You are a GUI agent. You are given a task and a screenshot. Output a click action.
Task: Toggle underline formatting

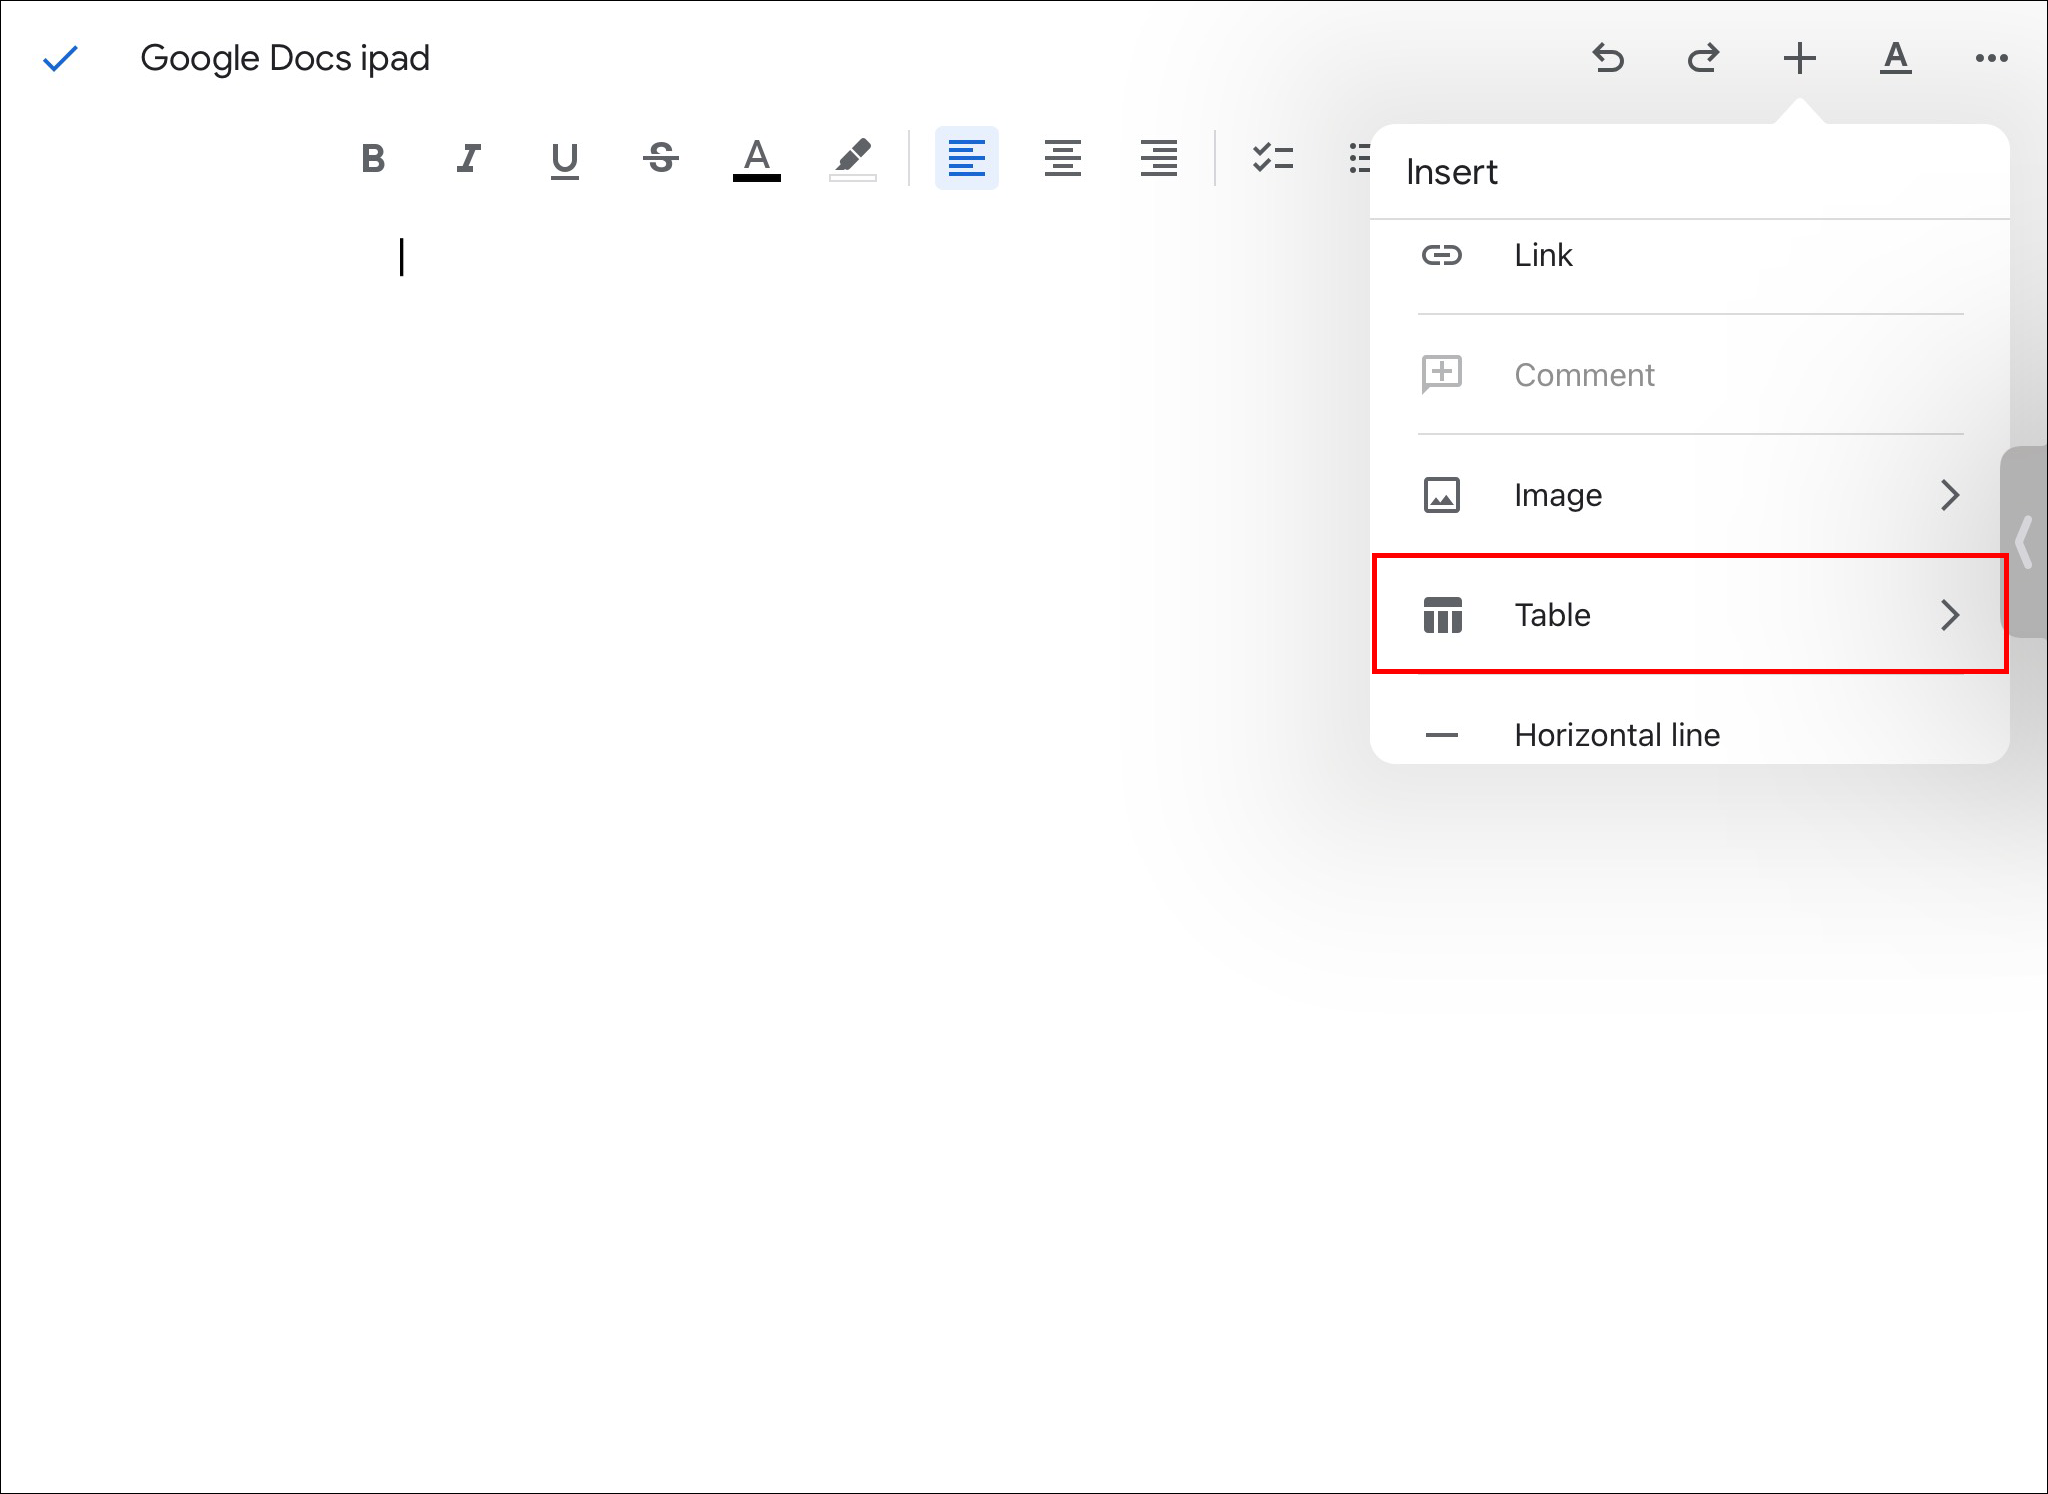pos(565,158)
